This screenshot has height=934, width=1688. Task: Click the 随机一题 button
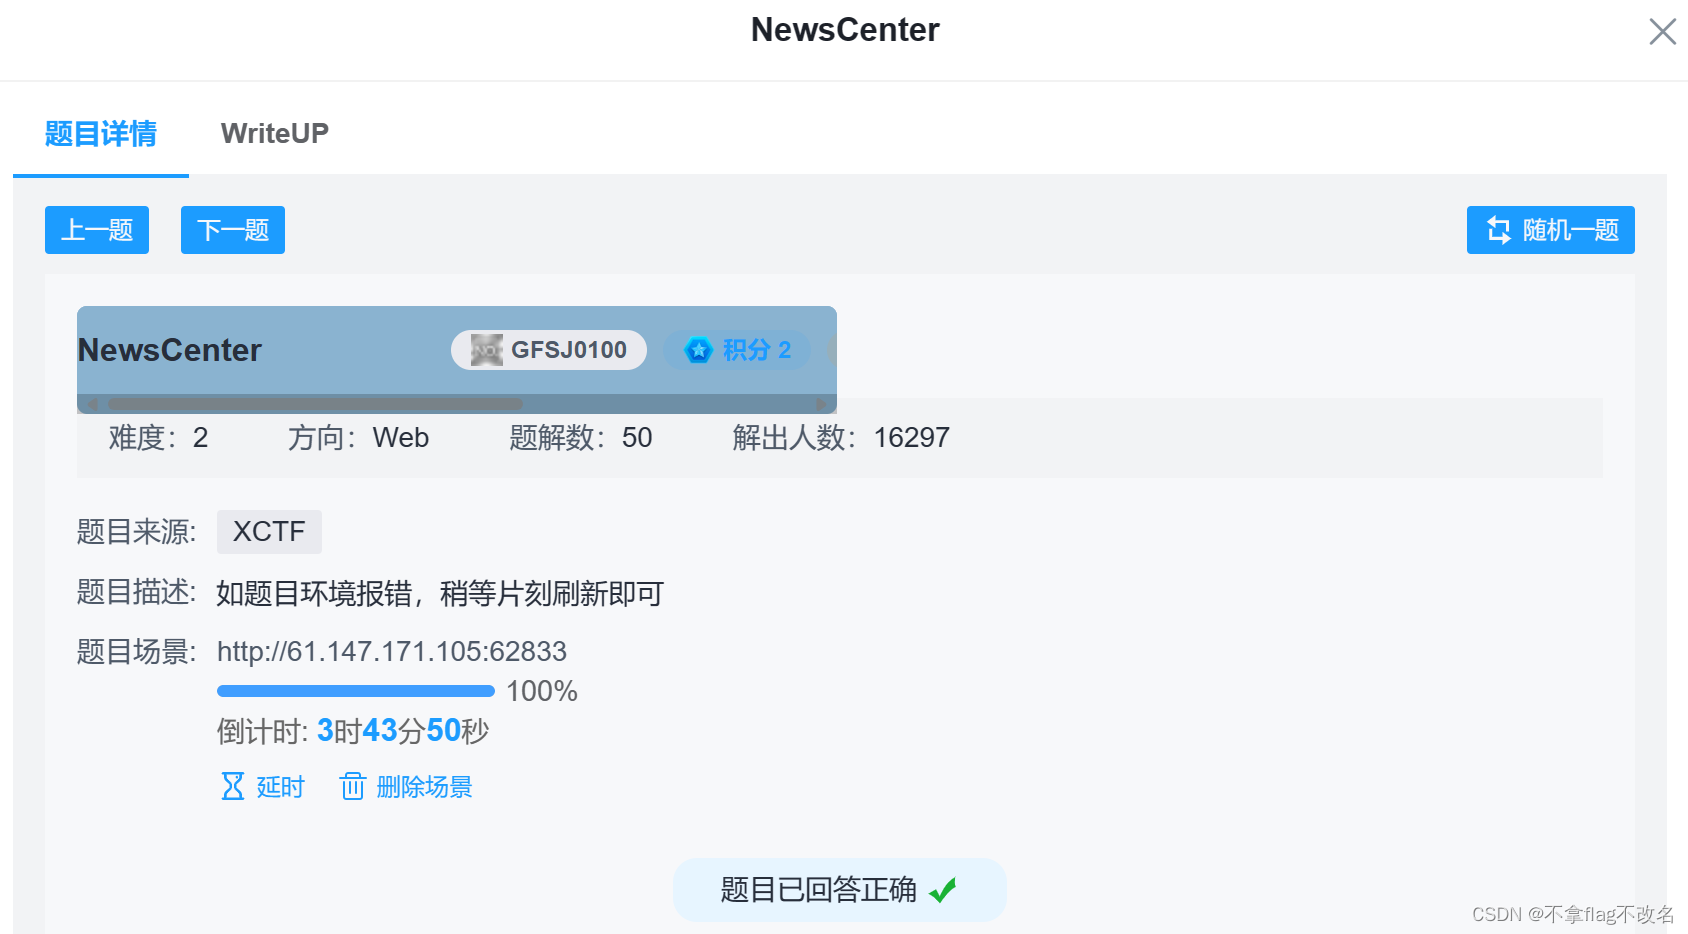(x=1549, y=229)
